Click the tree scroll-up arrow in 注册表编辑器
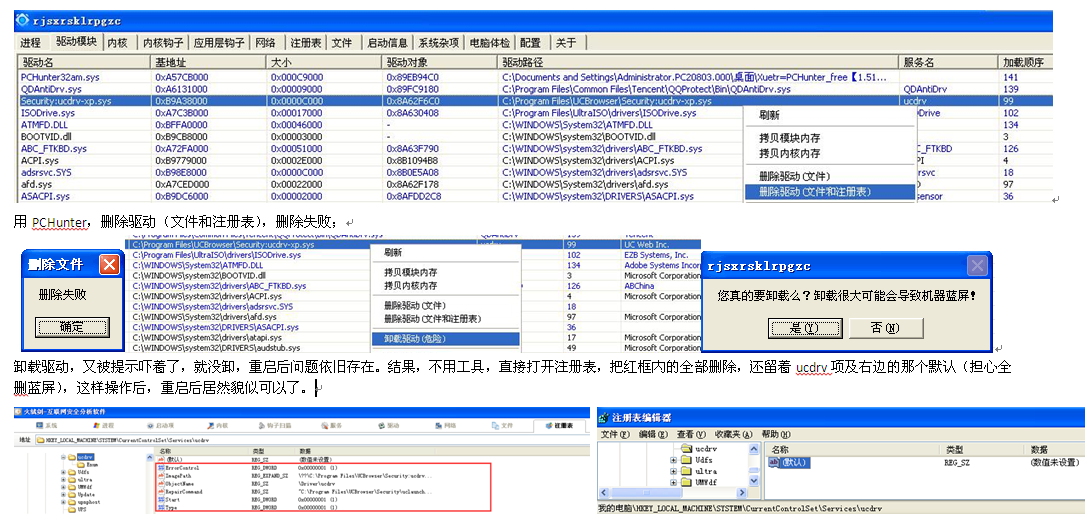 [x=754, y=449]
